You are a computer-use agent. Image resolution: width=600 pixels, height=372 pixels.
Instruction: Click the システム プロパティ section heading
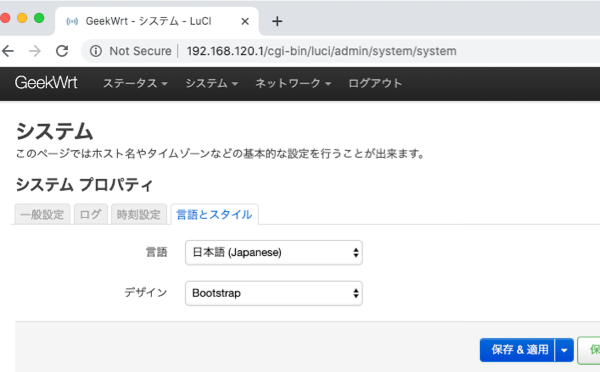84,185
